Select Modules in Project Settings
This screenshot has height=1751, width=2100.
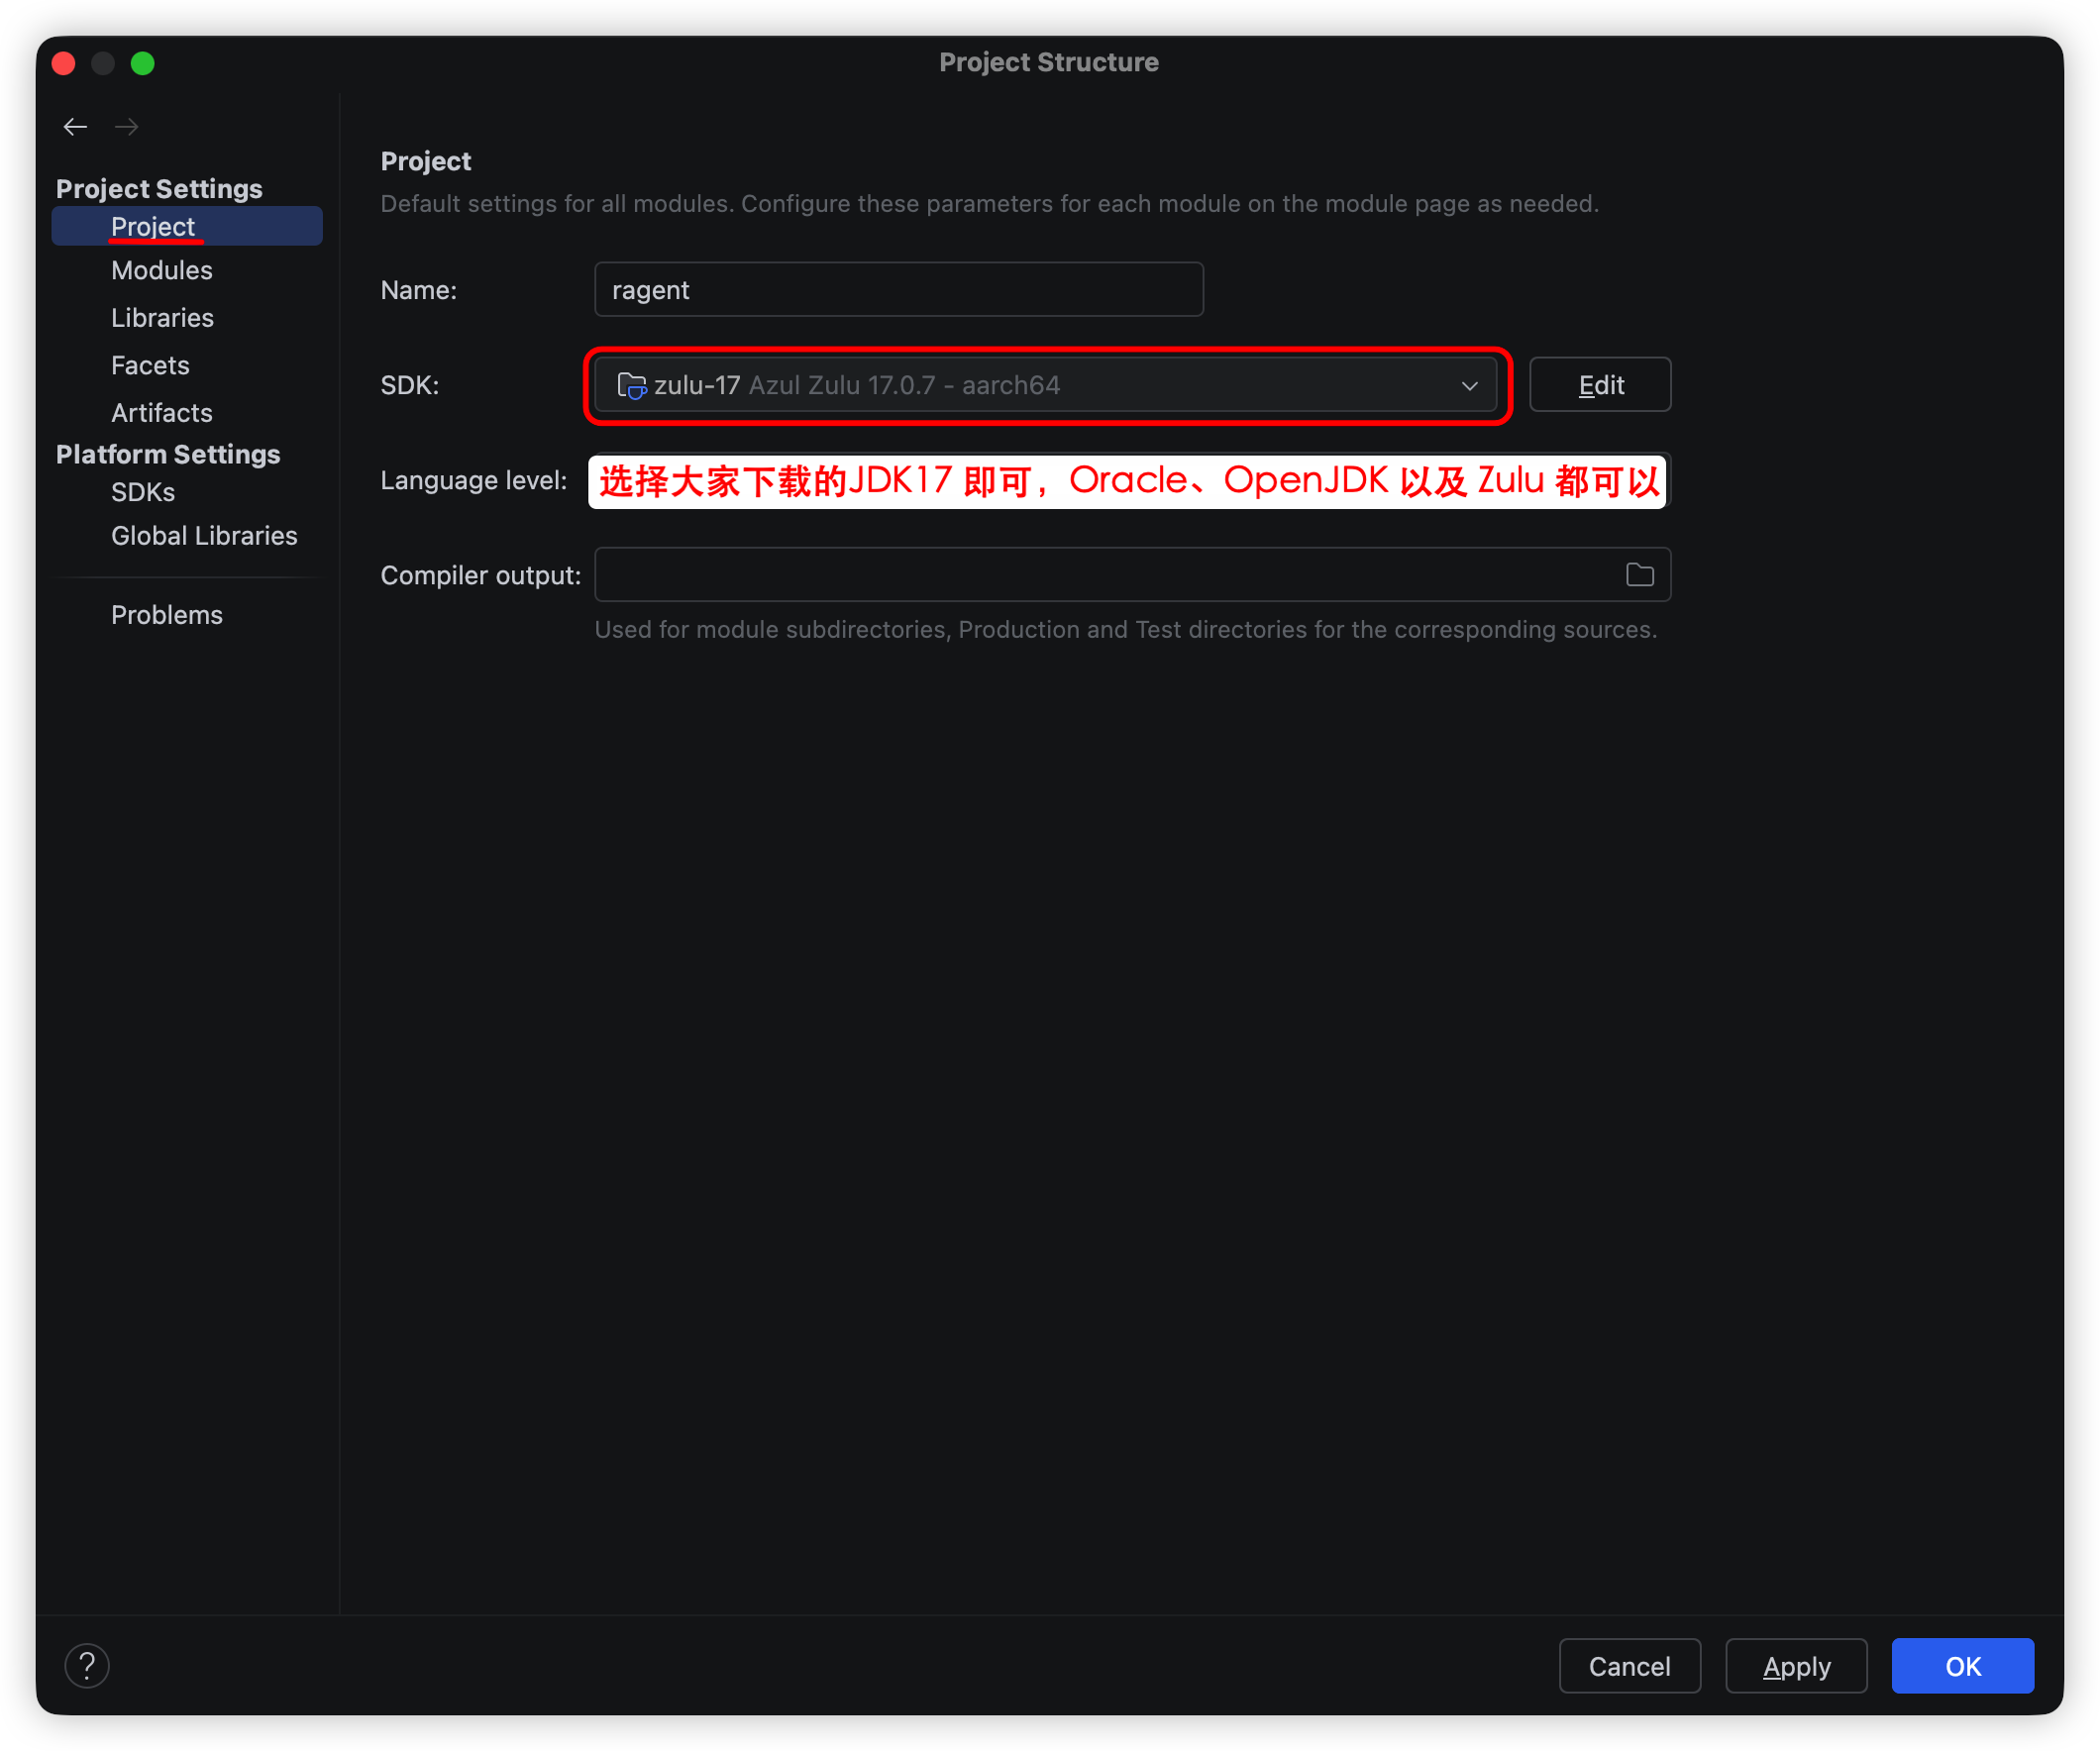tap(161, 270)
